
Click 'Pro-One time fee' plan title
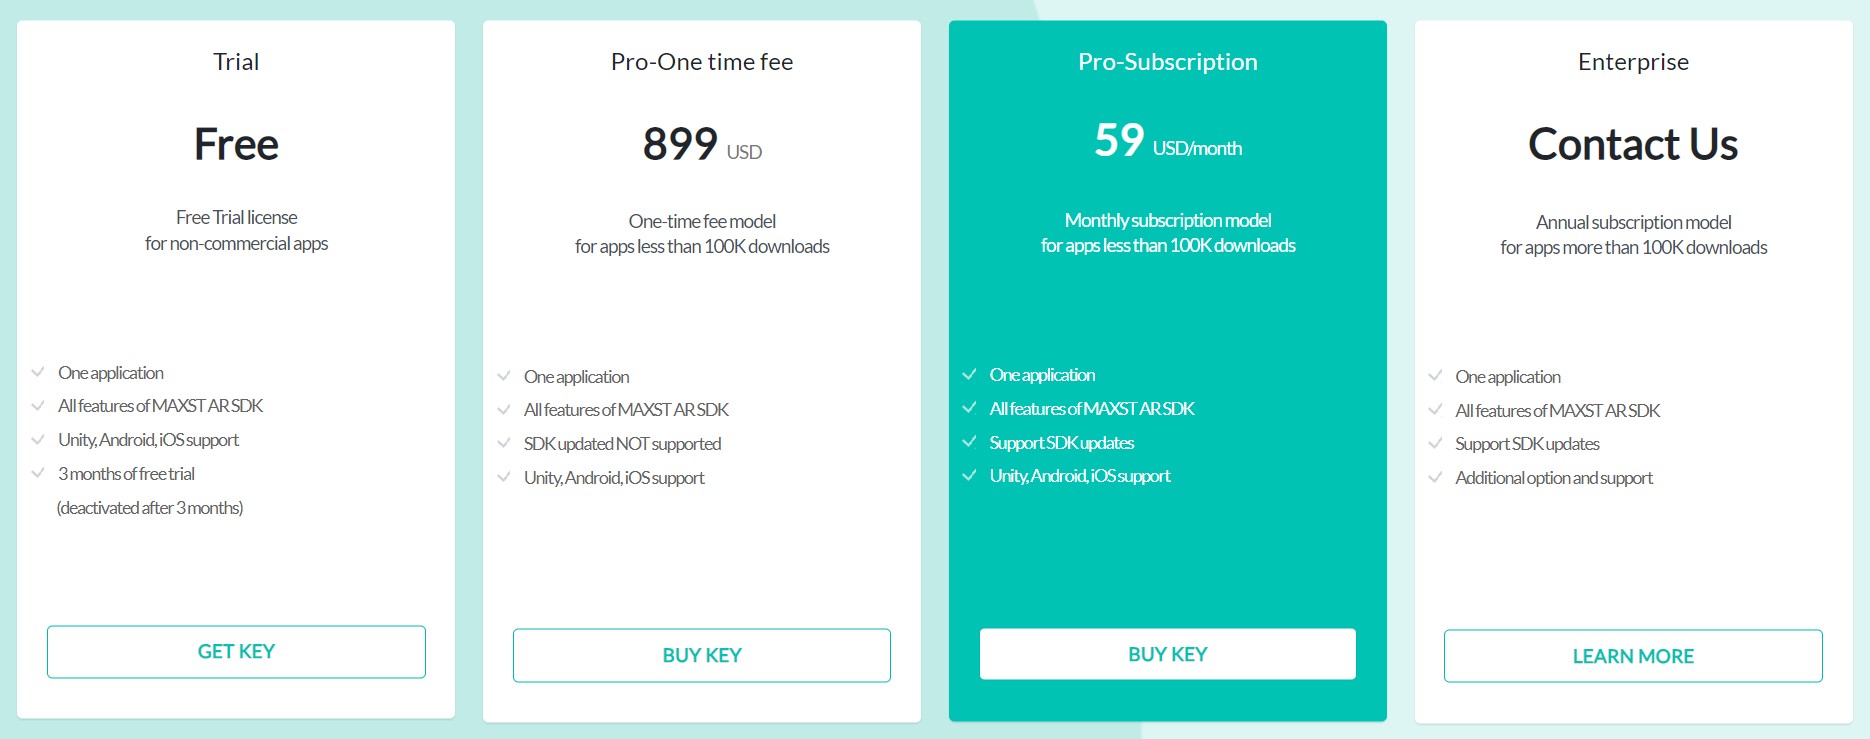click(x=702, y=62)
